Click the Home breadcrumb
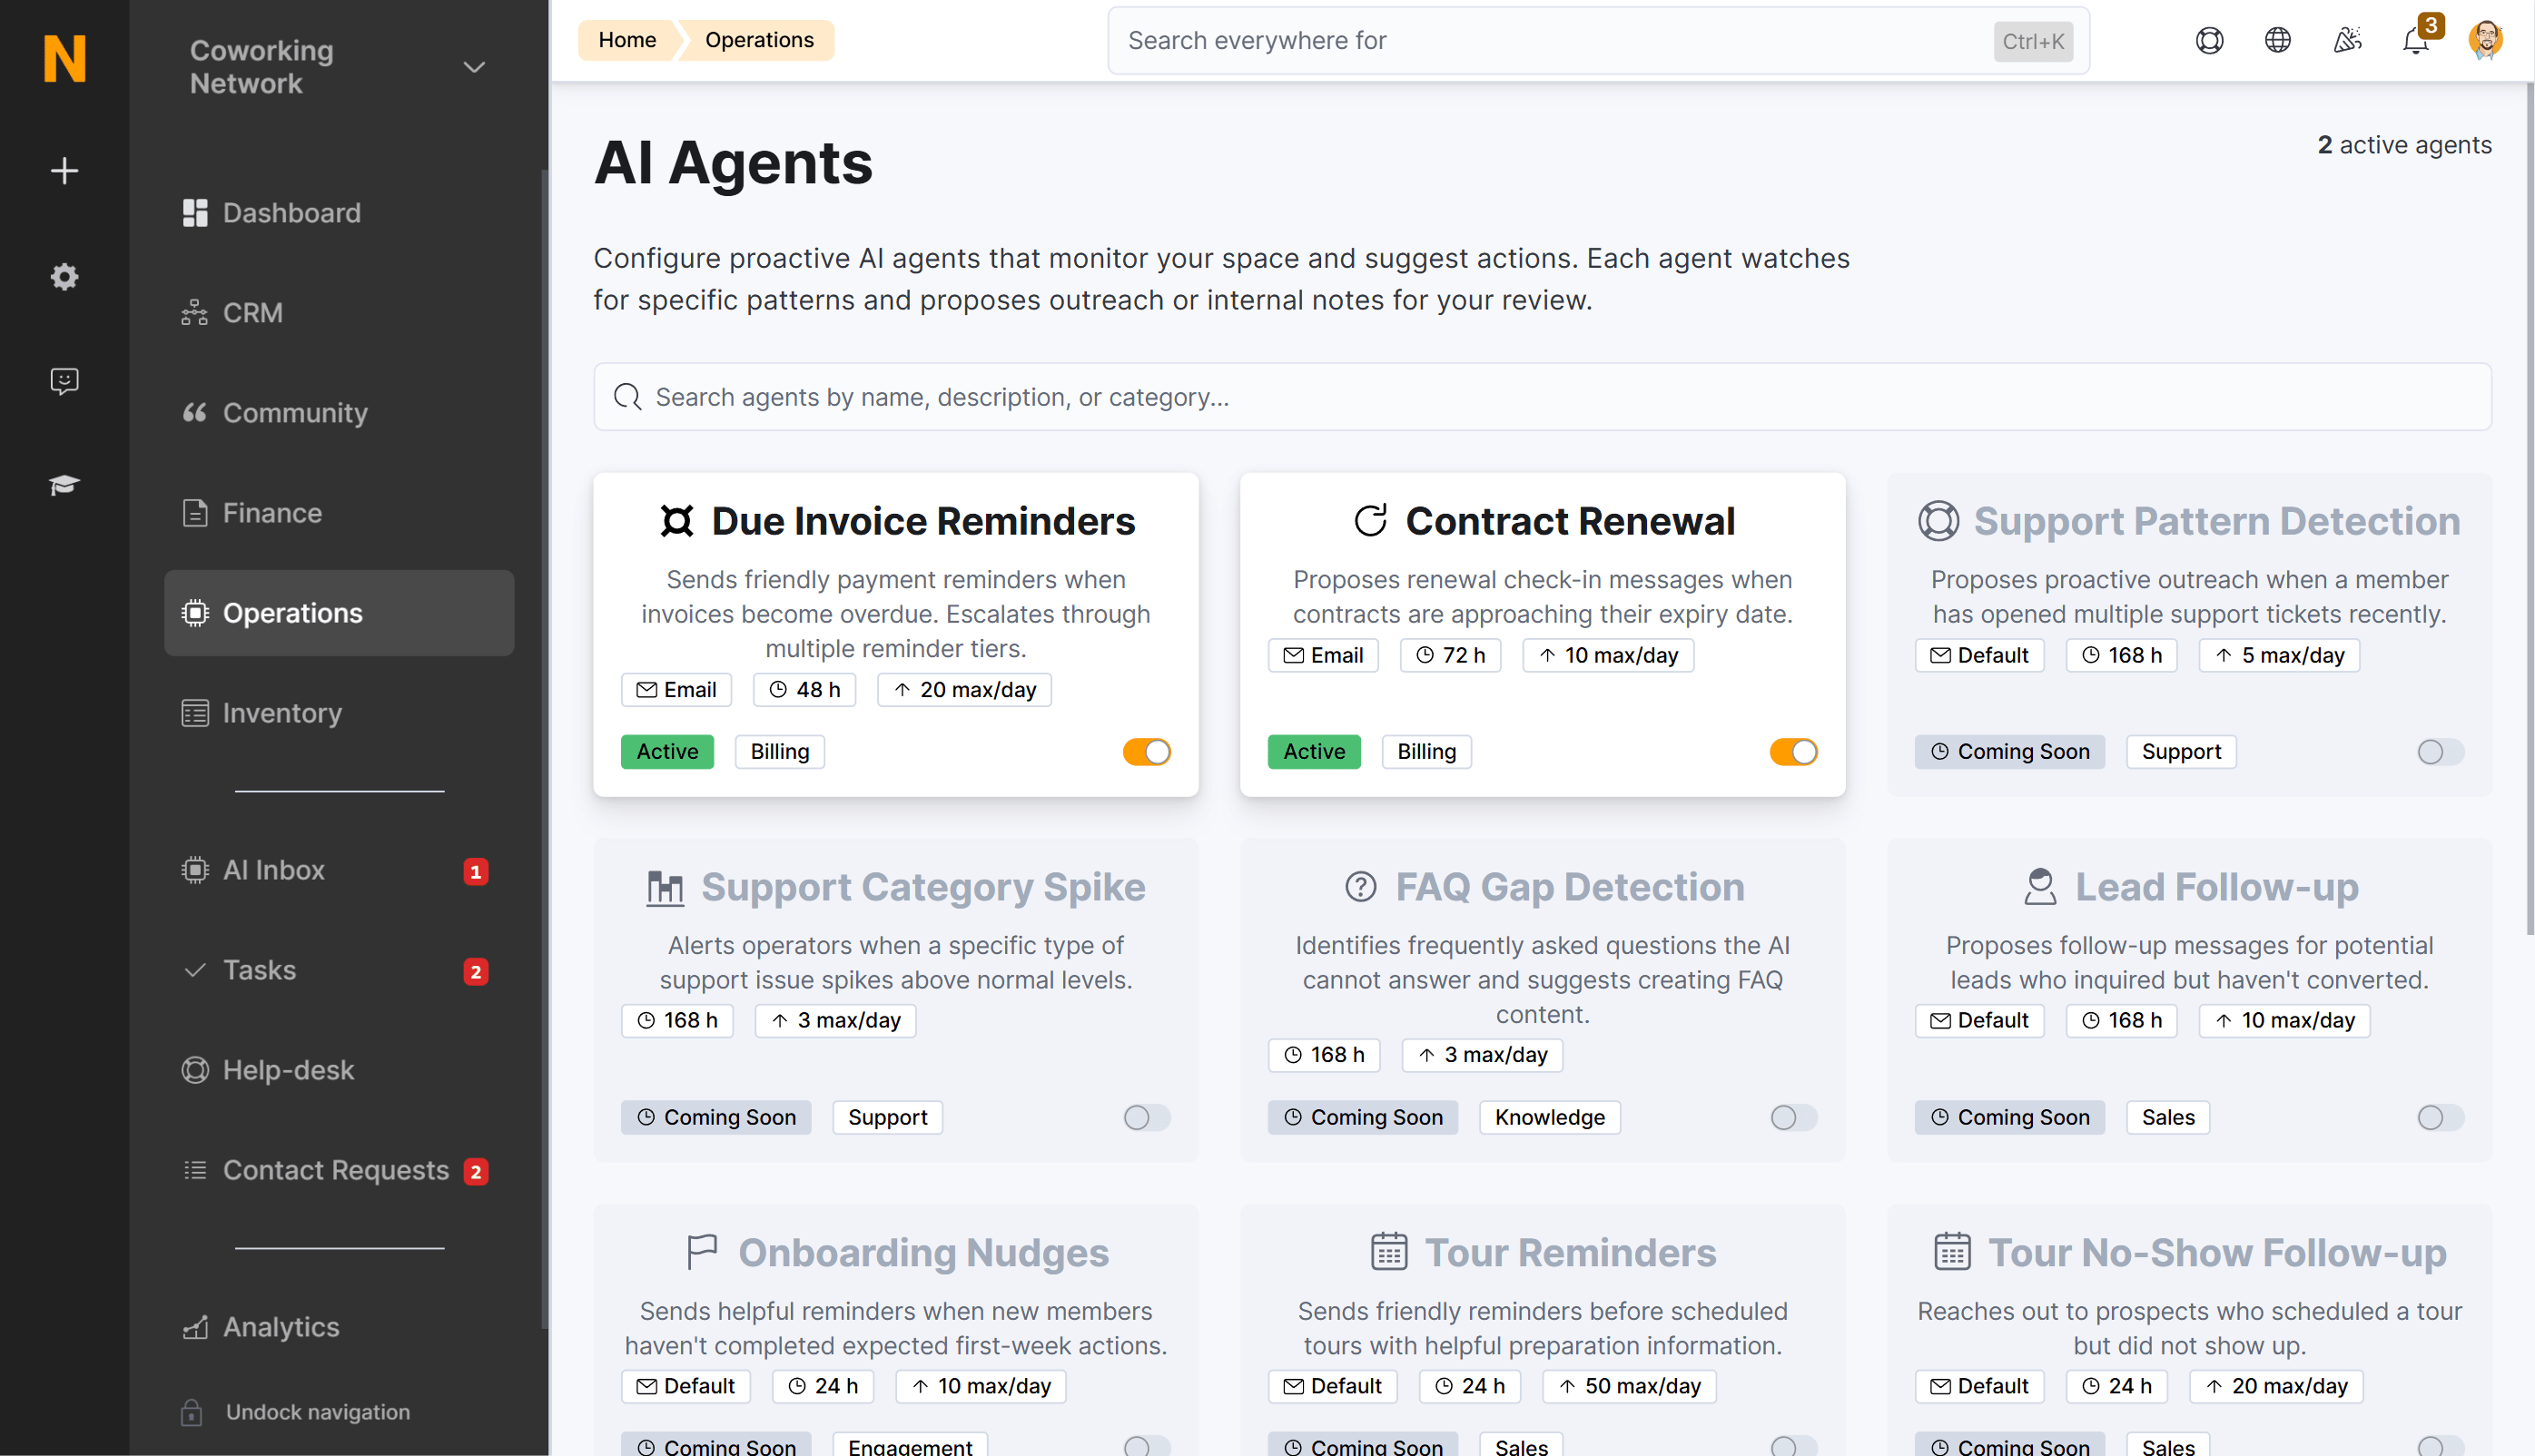2535x1456 pixels. [x=627, y=40]
